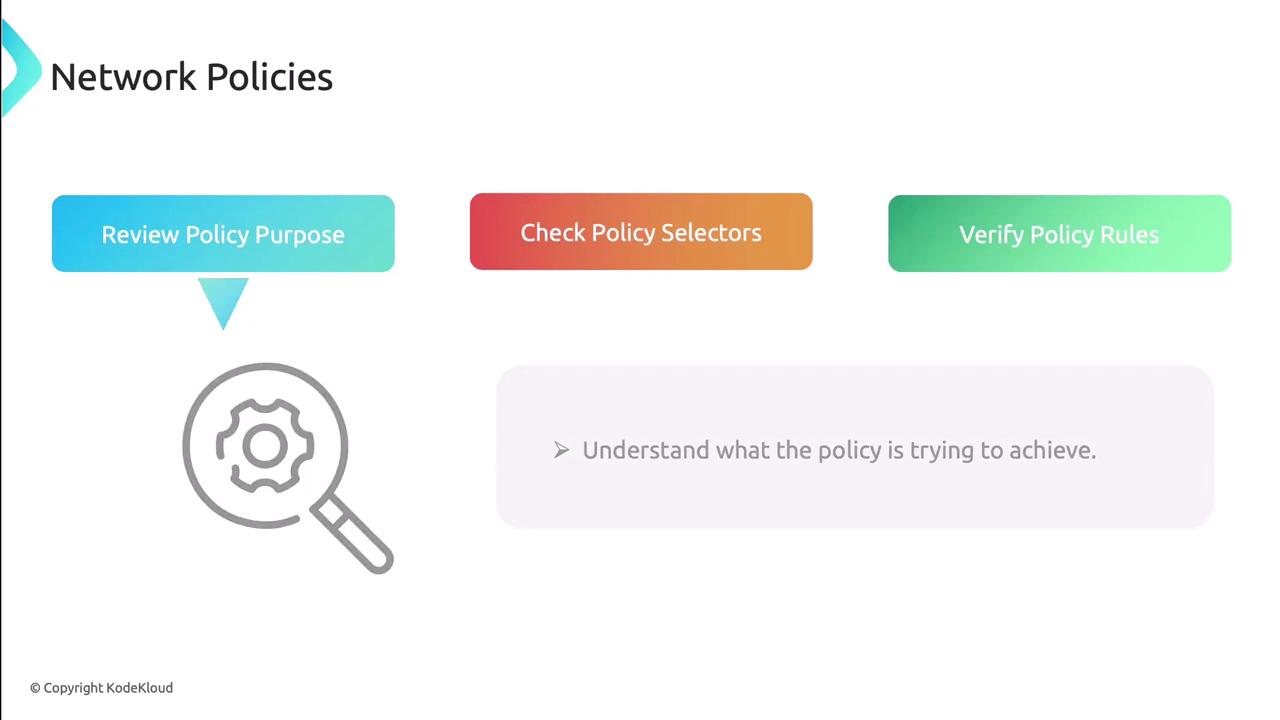Click the word "KodeKloud" in the footer

(139, 688)
